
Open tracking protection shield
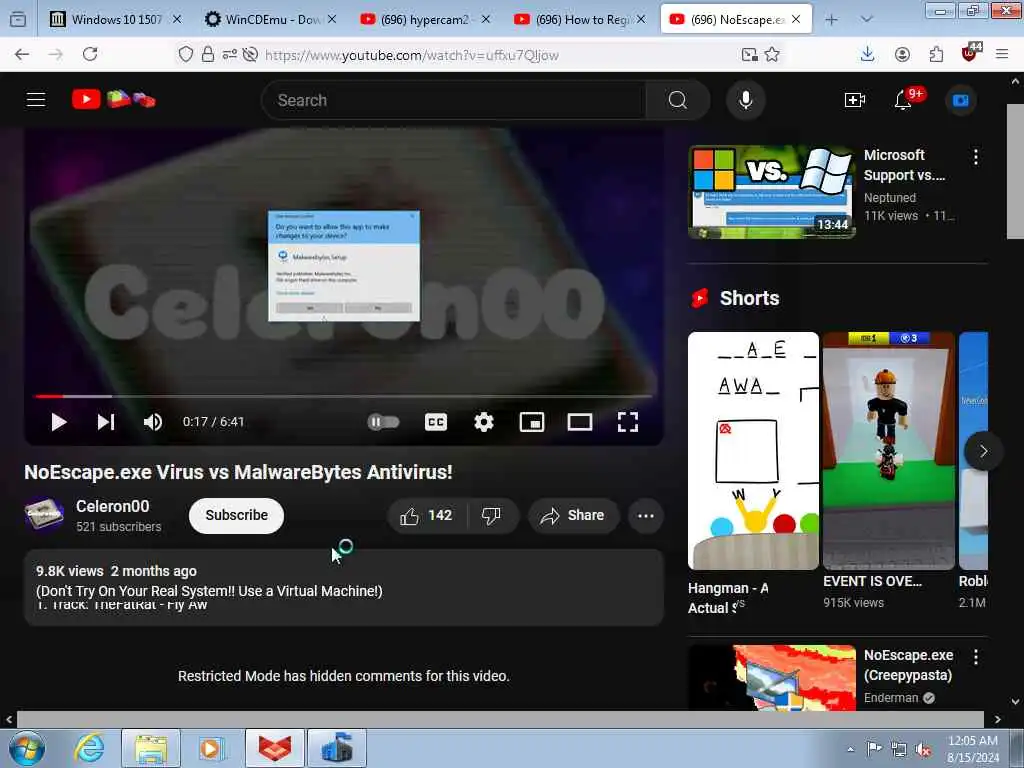pos(186,54)
